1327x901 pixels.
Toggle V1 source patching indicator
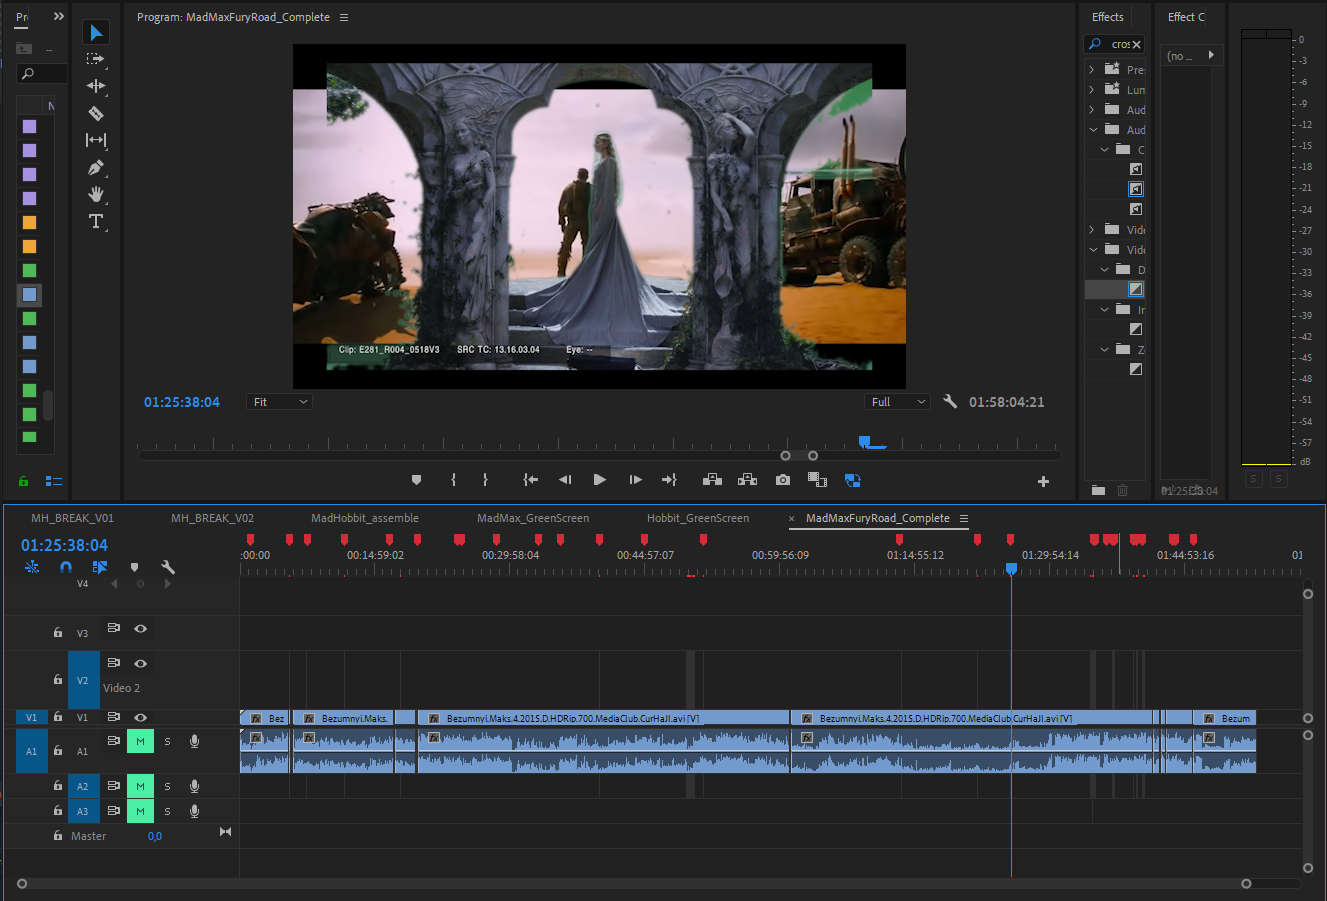pos(31,717)
